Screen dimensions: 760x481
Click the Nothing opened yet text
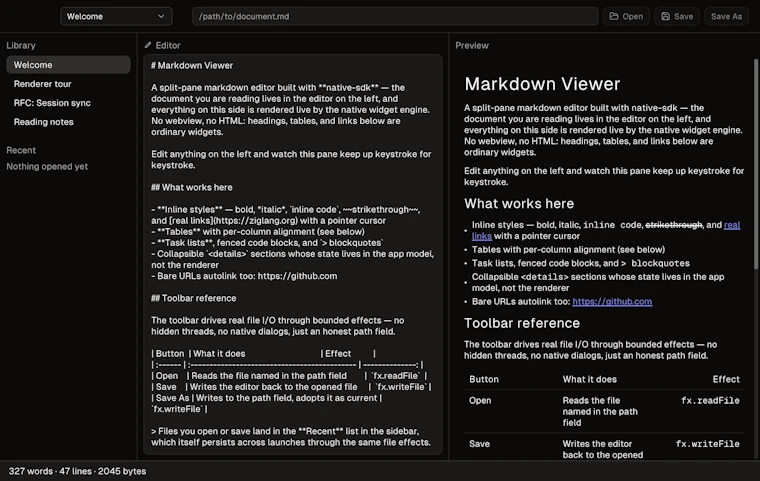pos(47,166)
